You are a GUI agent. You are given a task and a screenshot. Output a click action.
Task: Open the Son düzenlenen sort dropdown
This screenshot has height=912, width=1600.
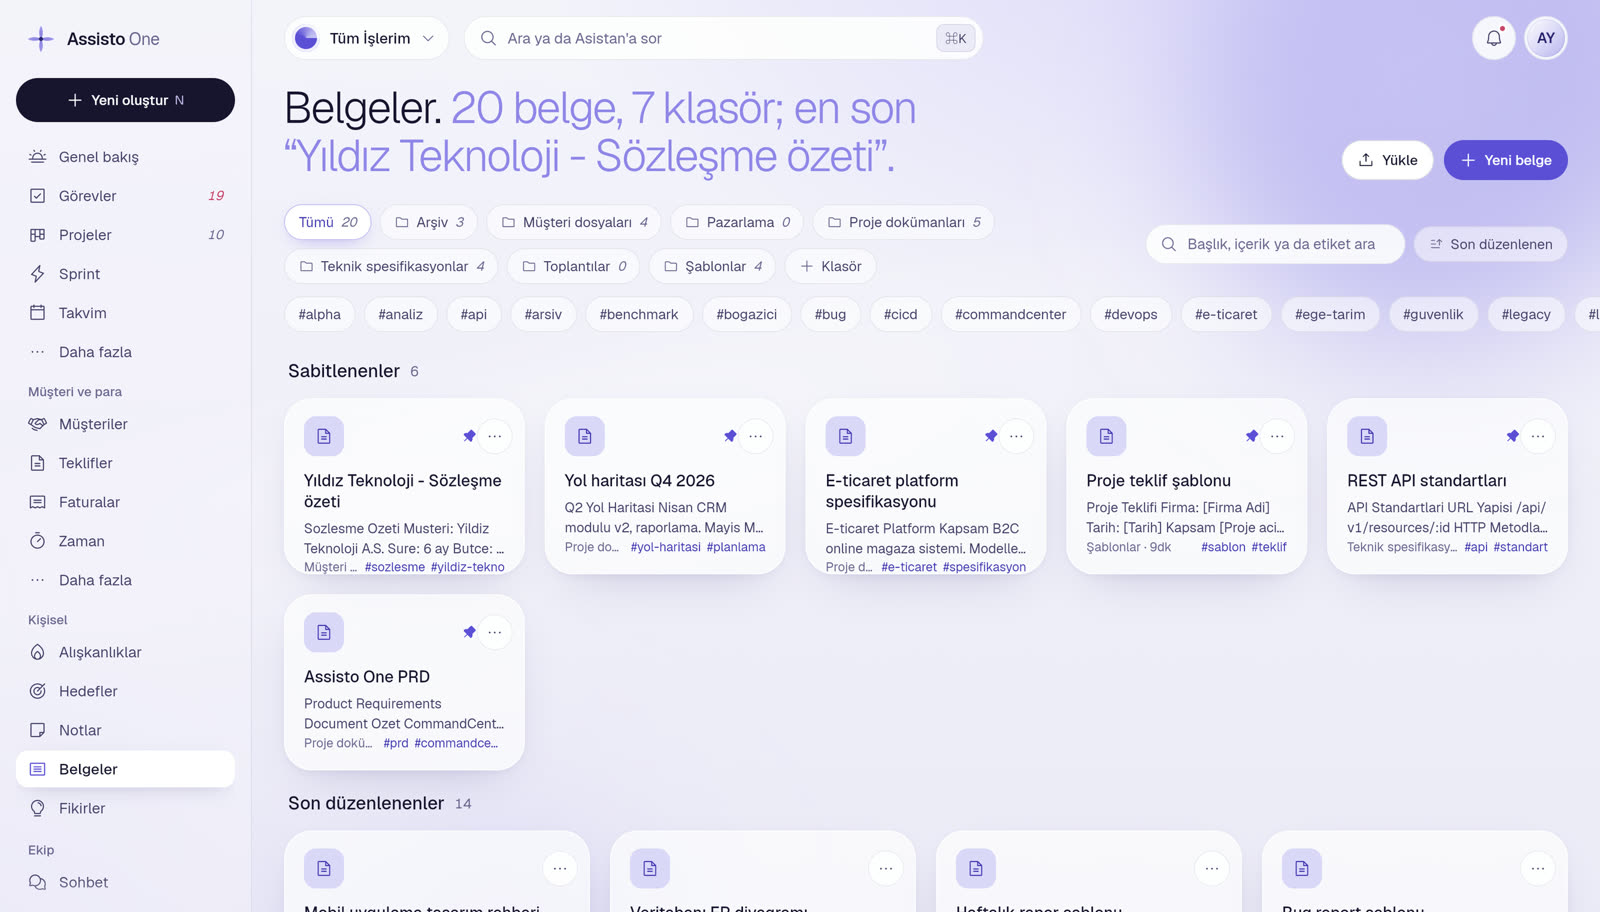1490,244
